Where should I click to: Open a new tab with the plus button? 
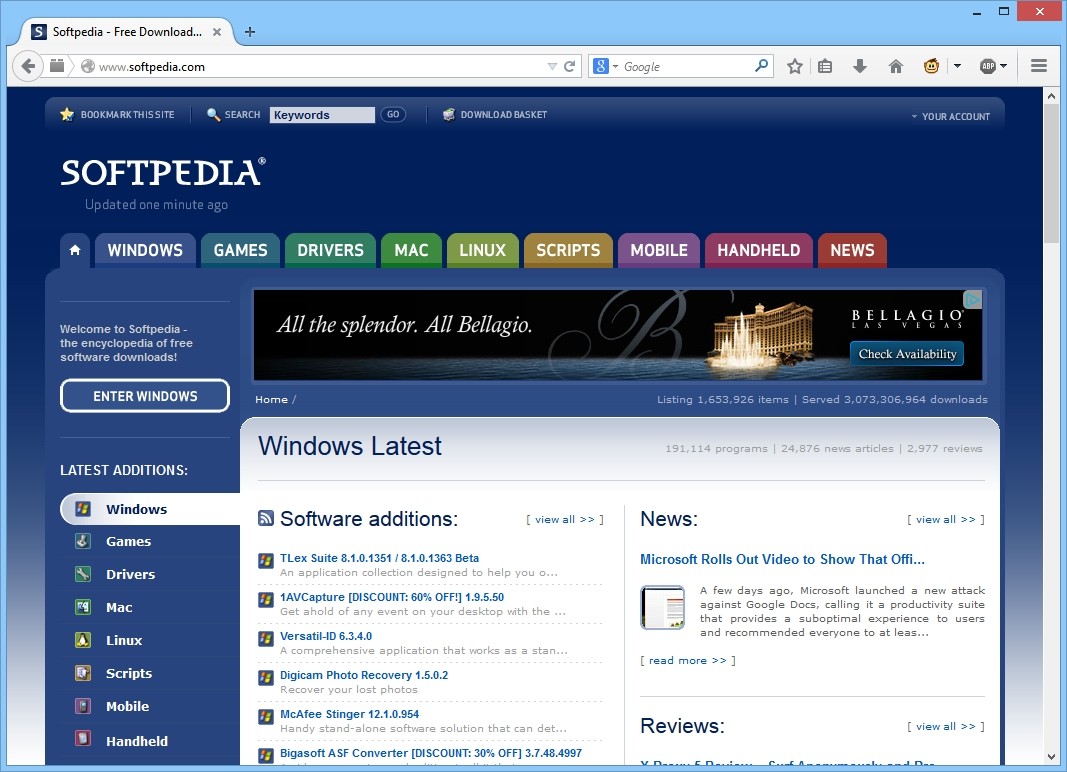(x=250, y=32)
